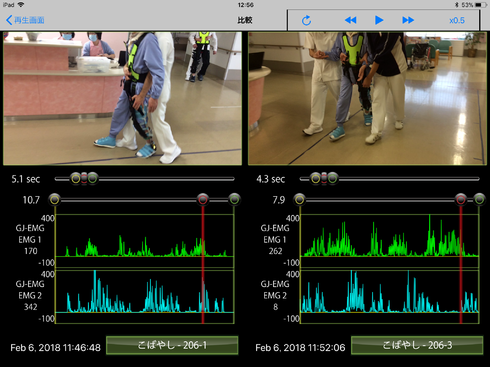Start playback with the play icon
490x367 pixels.
pyautogui.click(x=379, y=20)
